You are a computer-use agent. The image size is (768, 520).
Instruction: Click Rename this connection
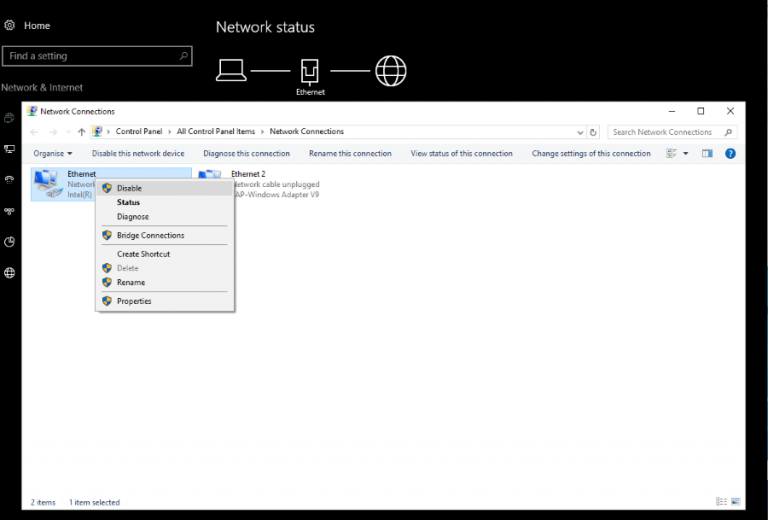(x=350, y=154)
